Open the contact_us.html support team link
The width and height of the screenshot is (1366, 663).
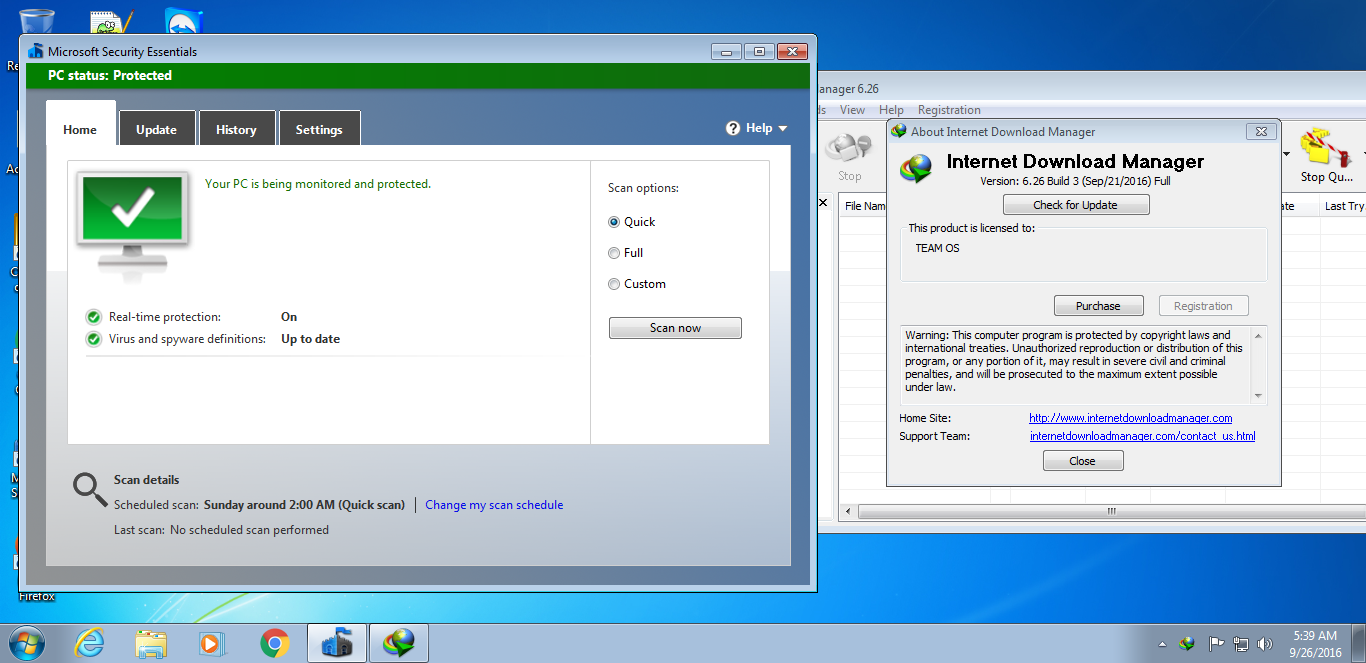tap(1142, 436)
